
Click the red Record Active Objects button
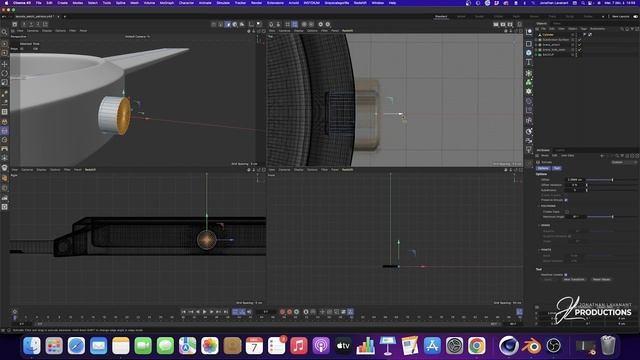coord(282,312)
